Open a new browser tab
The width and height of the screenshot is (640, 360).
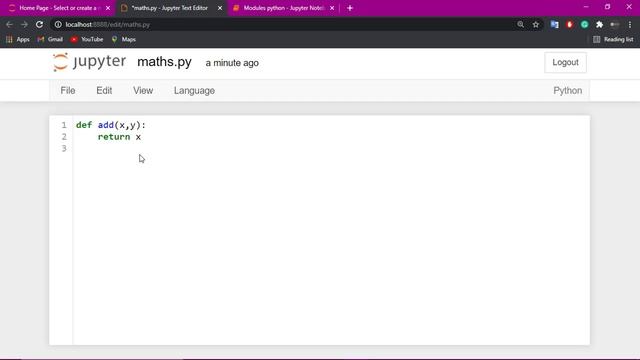coord(349,8)
